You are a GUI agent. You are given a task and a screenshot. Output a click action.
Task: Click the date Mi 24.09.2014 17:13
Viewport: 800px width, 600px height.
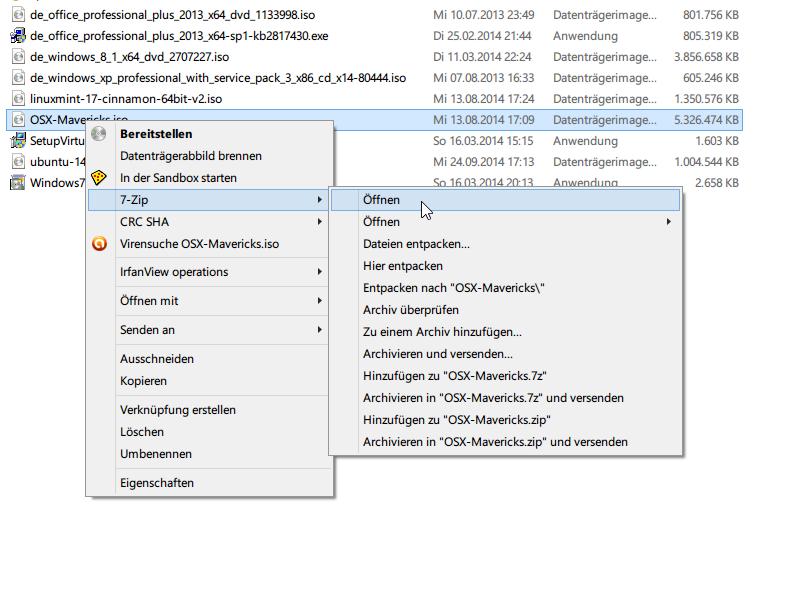point(484,162)
